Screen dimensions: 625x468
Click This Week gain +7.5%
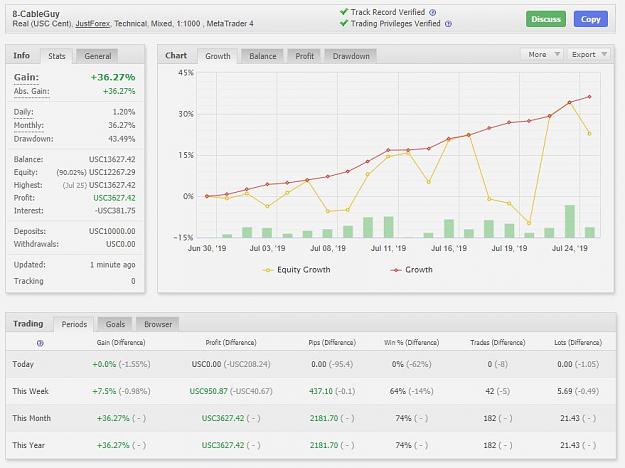pos(104,391)
